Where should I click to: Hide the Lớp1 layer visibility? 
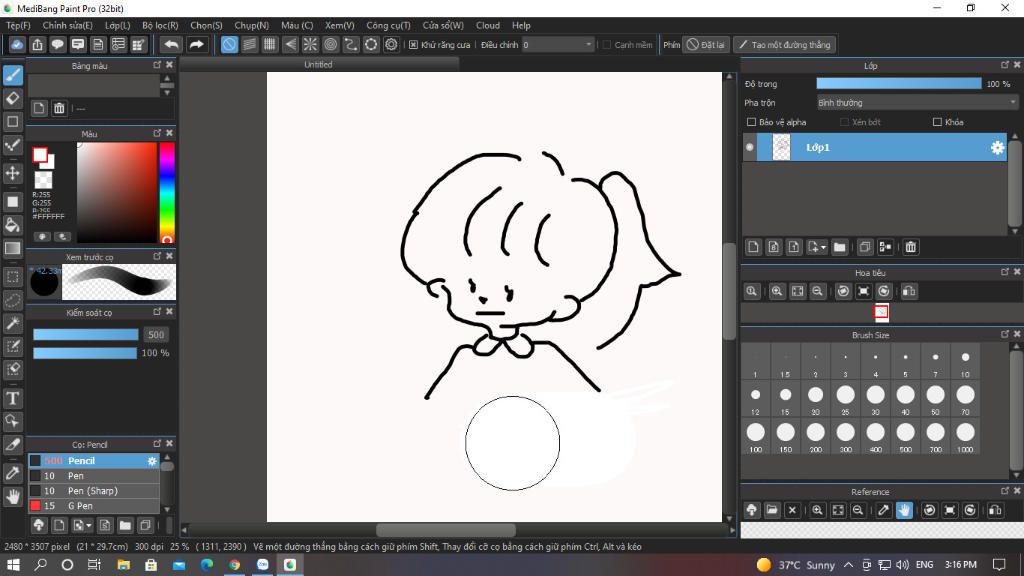tap(750, 148)
